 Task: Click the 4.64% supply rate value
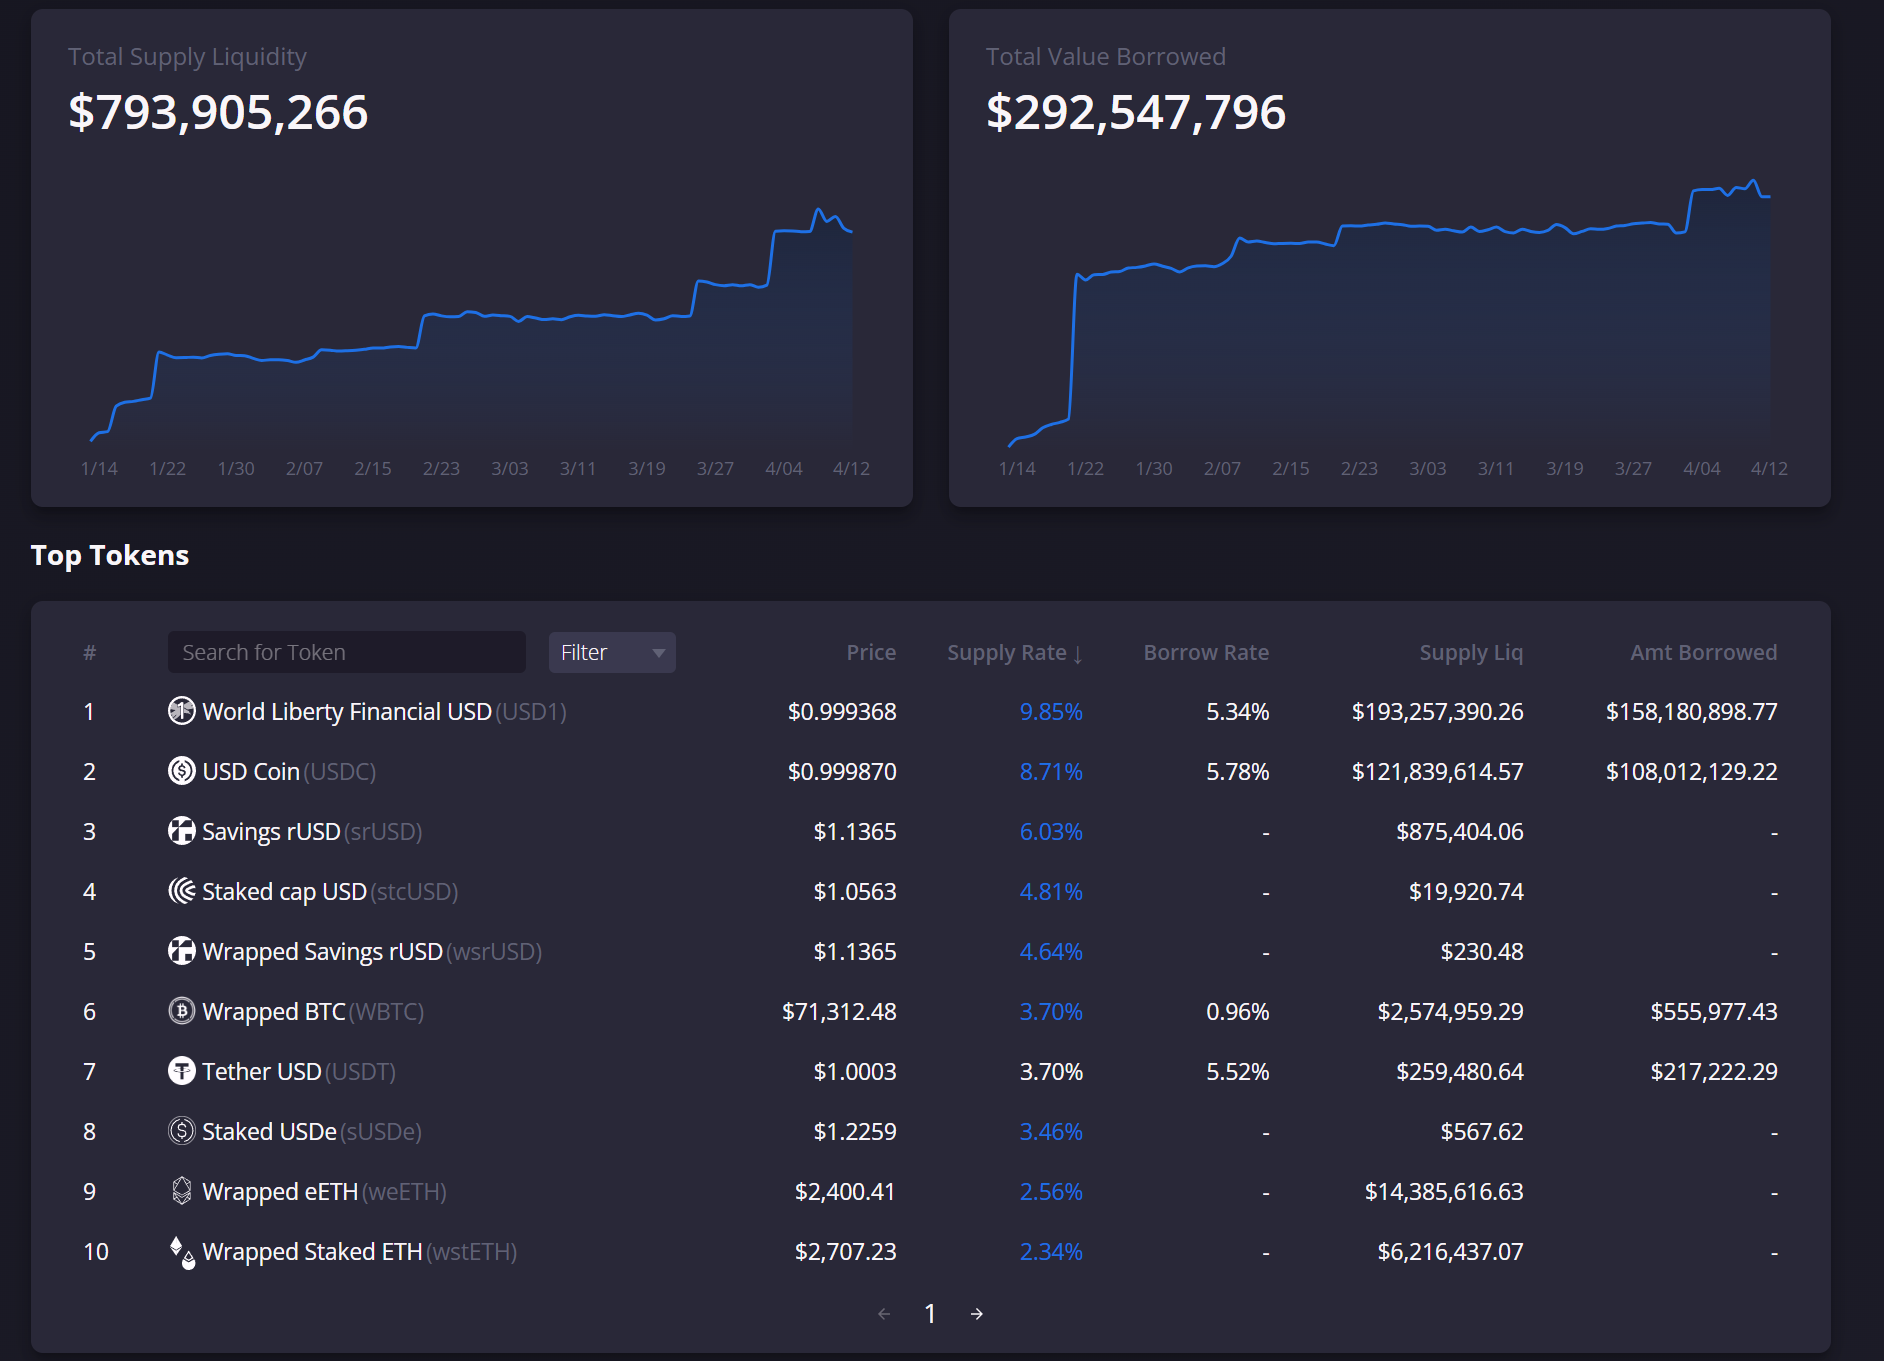coord(1051,951)
